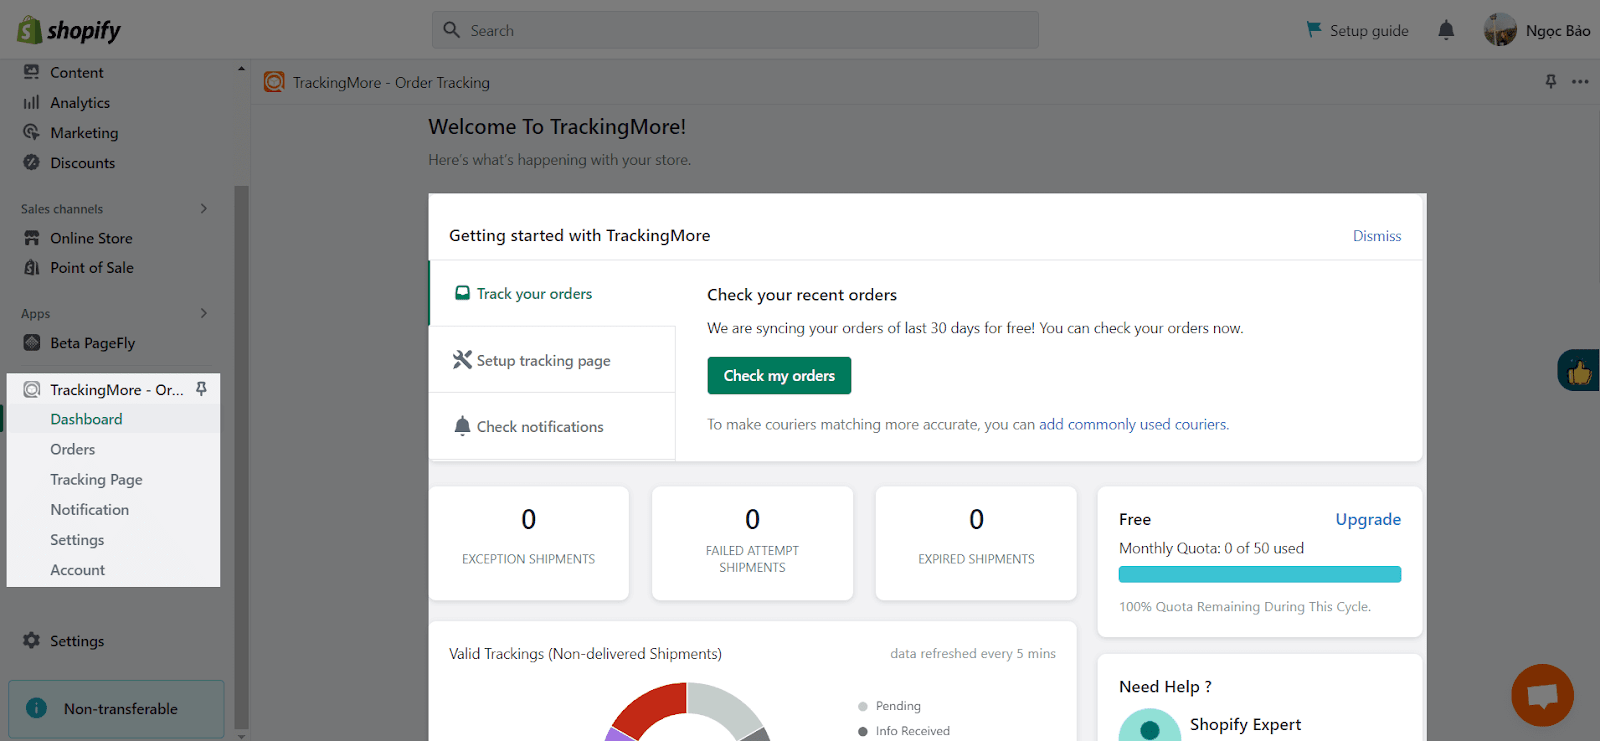Expand the Apps section chevron
This screenshot has width=1600, height=741.
[204, 313]
